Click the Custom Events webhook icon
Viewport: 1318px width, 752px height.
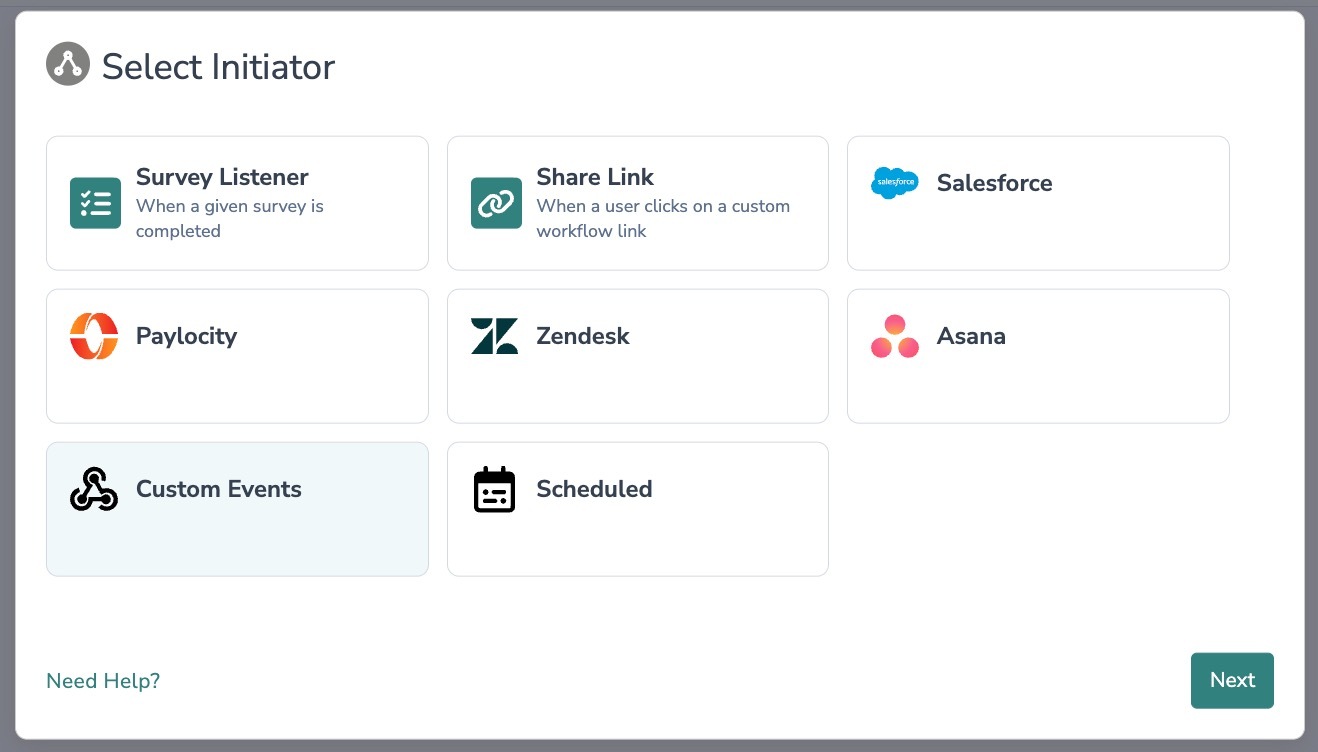94,489
